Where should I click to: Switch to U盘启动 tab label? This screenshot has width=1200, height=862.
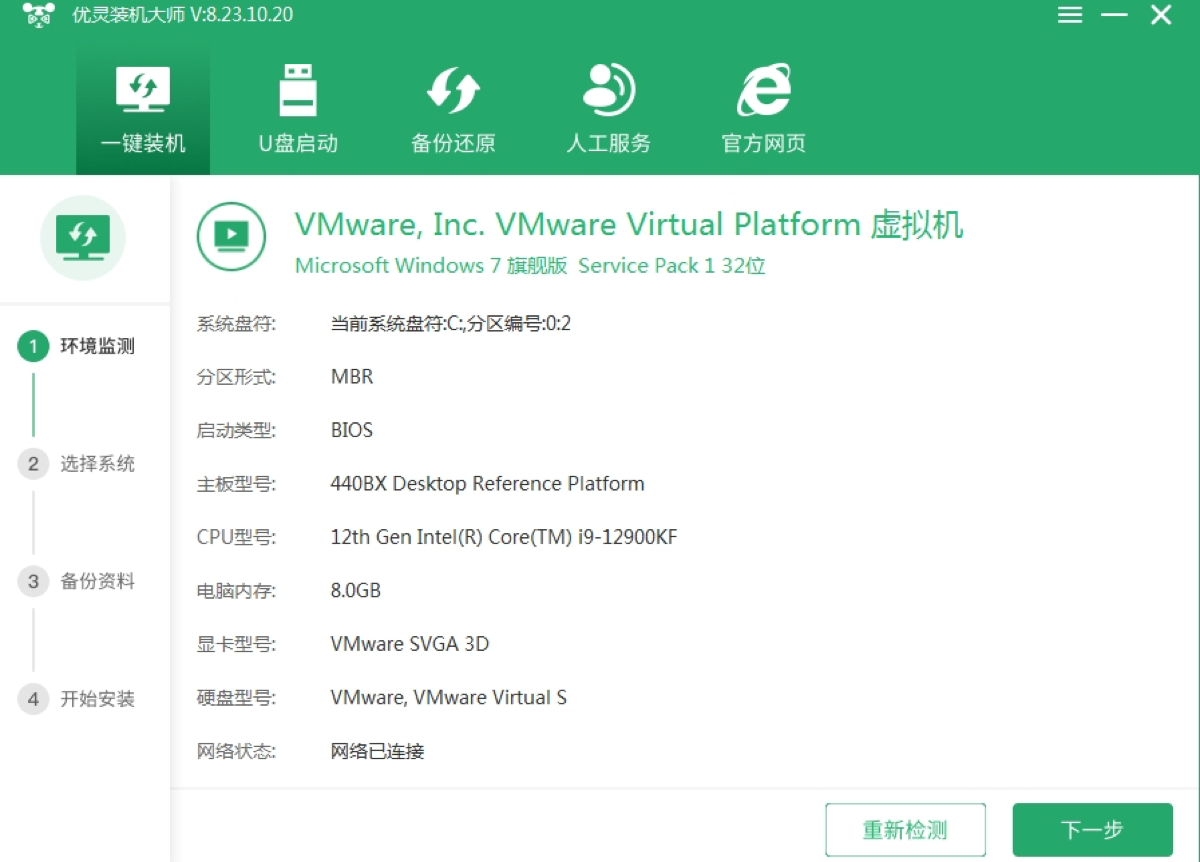[298, 143]
